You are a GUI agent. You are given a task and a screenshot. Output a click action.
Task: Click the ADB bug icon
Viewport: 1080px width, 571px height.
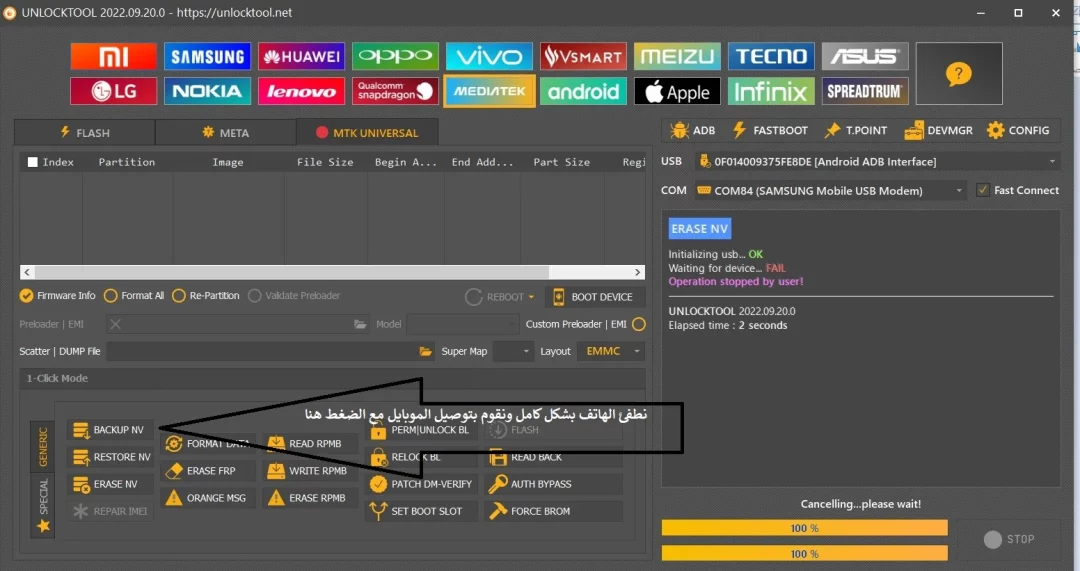(x=680, y=130)
